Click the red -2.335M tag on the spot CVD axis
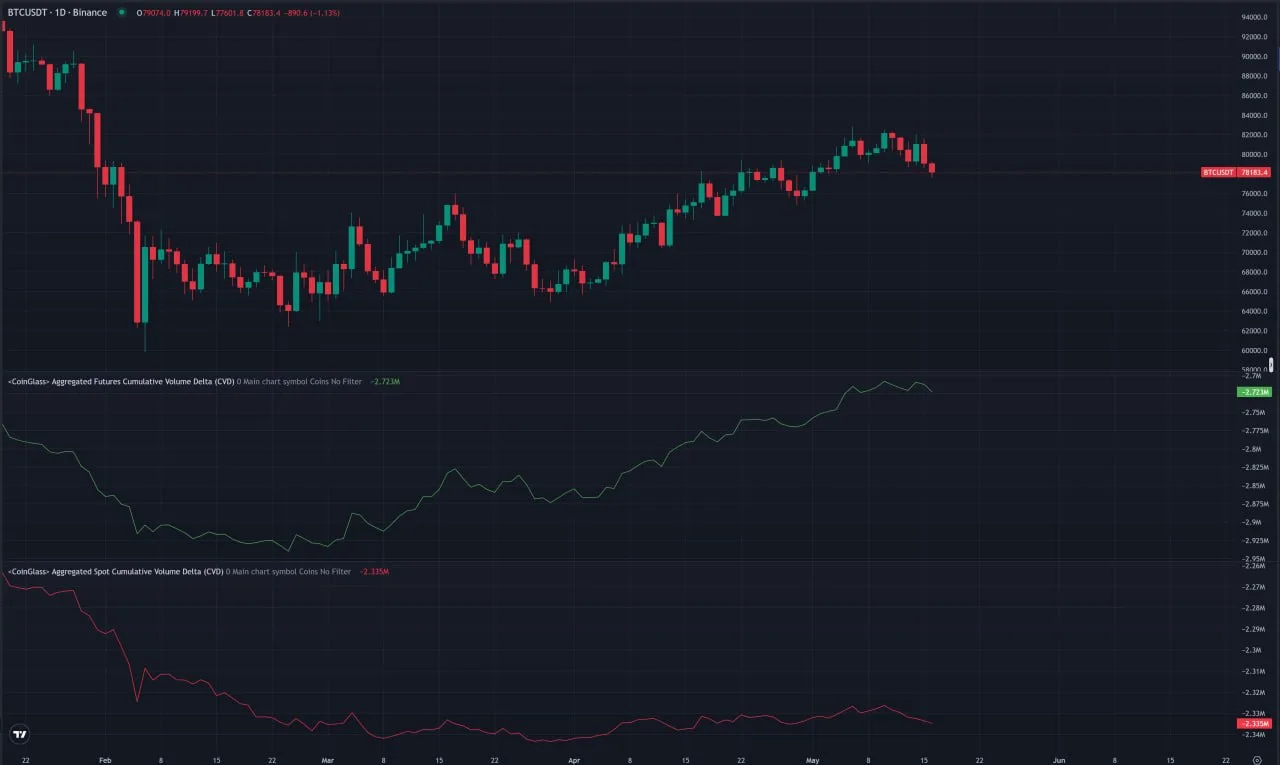 pos(1253,723)
